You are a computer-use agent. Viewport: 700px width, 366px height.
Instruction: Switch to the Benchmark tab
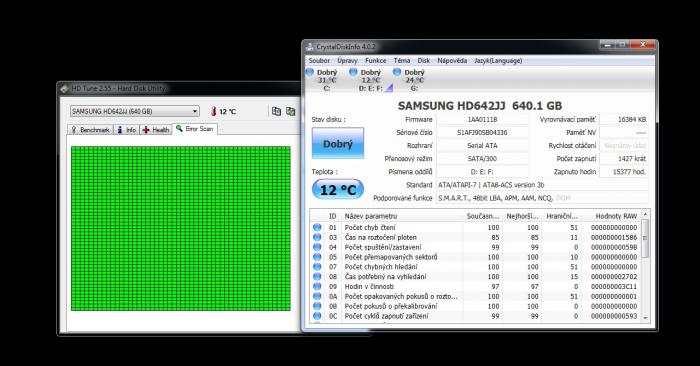[90, 129]
